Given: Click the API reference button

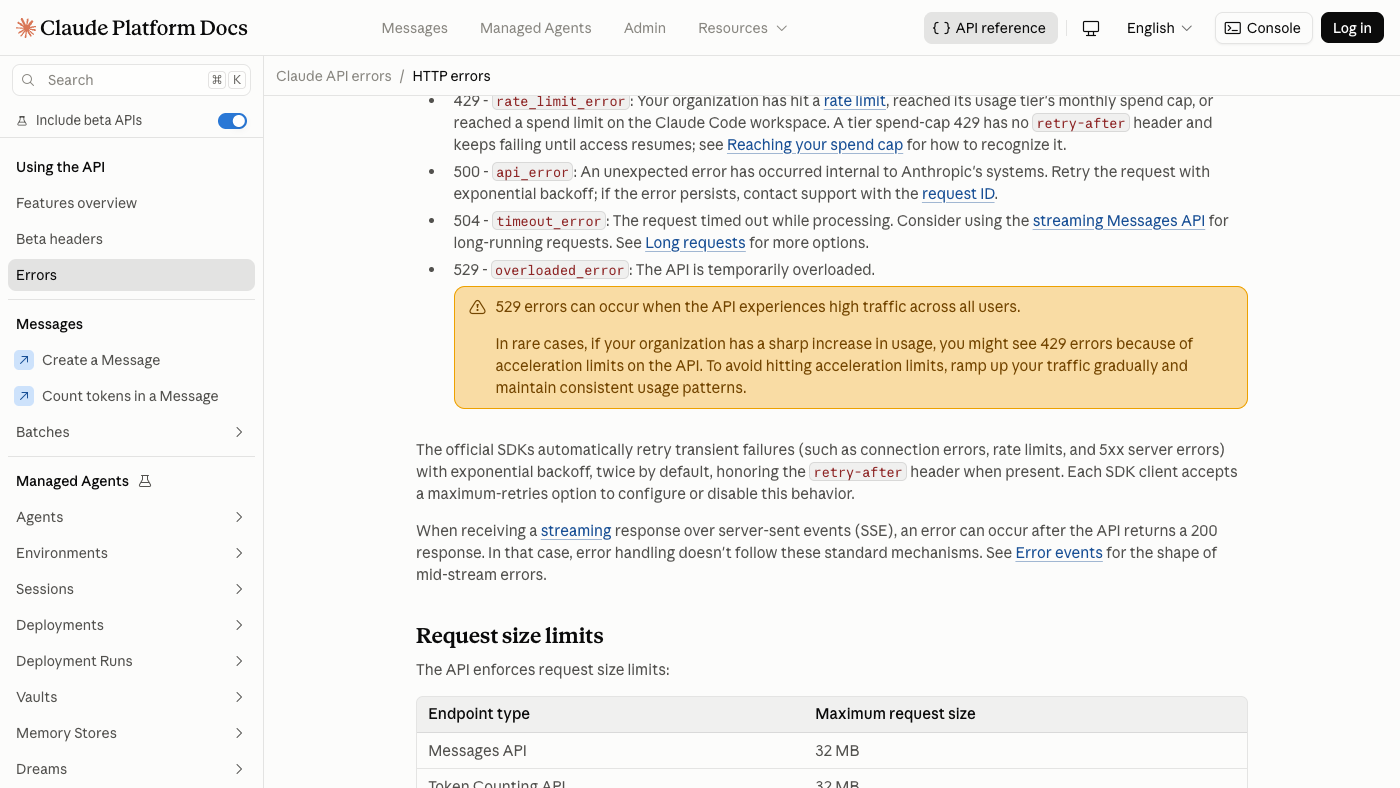Looking at the screenshot, I should click(990, 28).
